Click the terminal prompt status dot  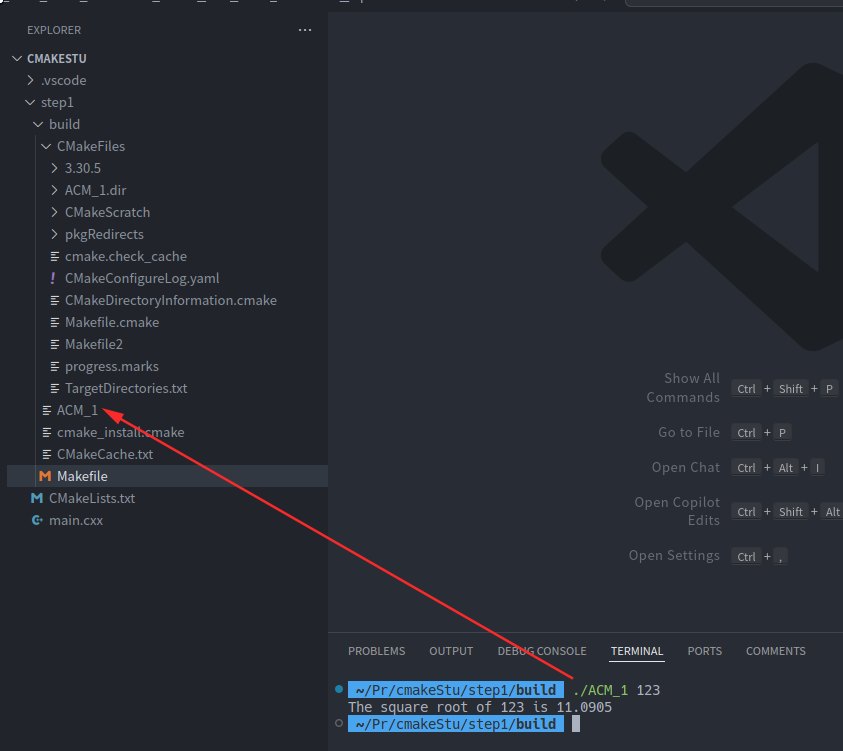339,690
